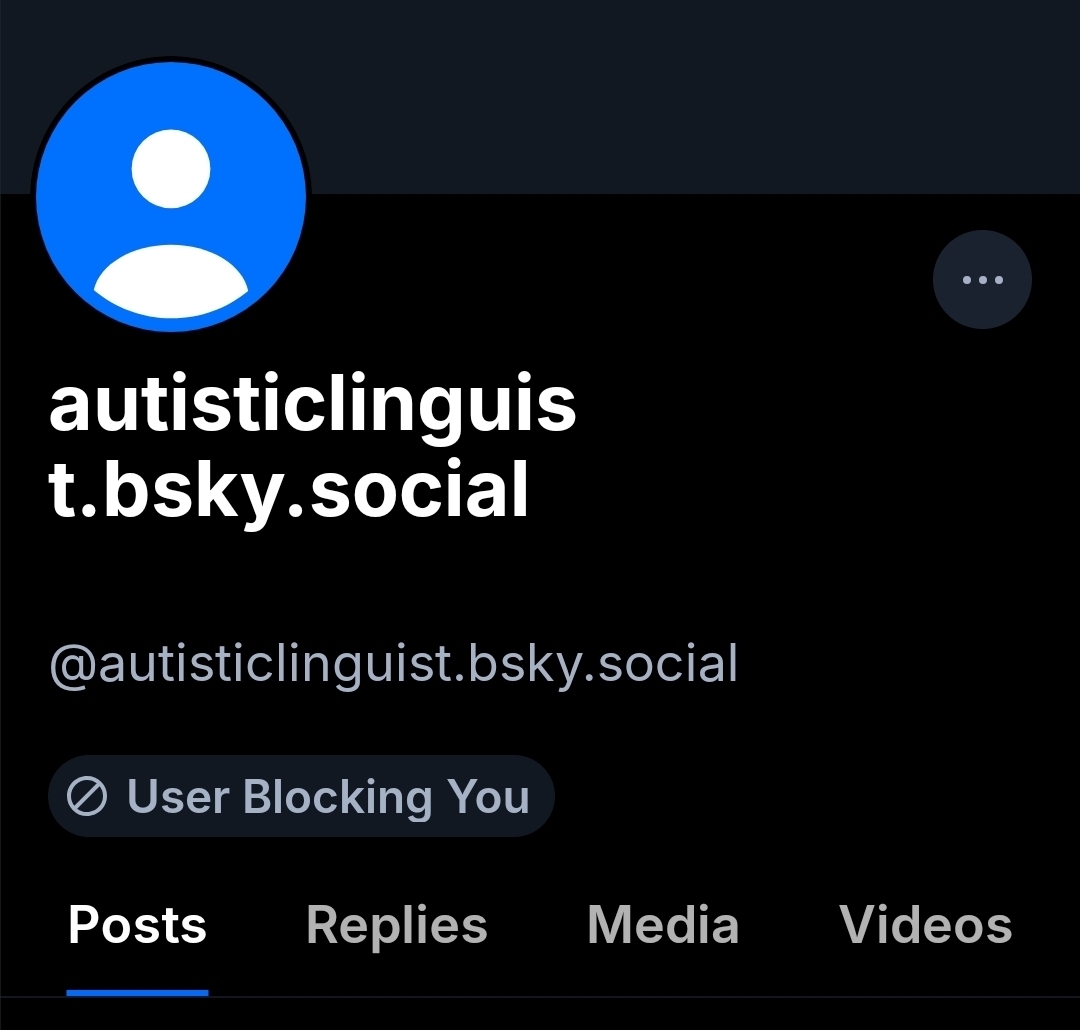Viewport: 1080px width, 1030px height.
Task: Click the blue underline beneath Posts
Action: (137, 993)
